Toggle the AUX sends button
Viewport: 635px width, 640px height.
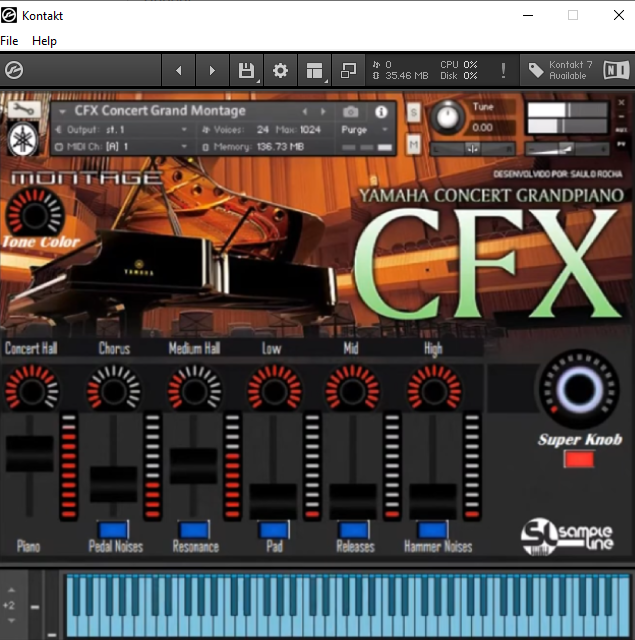(621, 130)
